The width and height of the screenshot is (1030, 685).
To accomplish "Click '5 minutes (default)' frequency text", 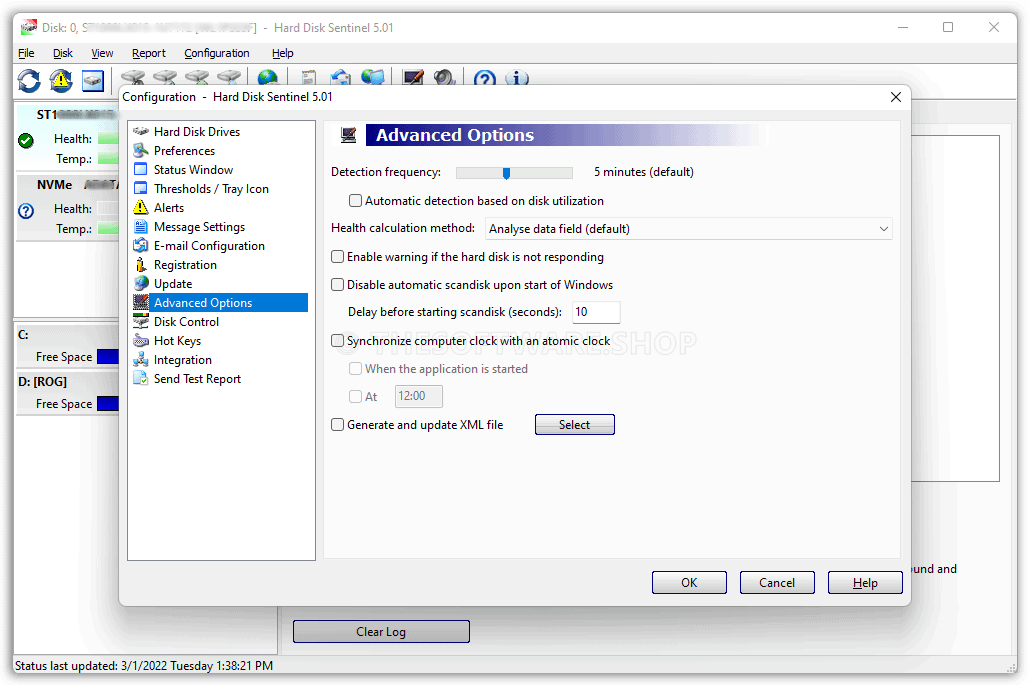I will pos(644,172).
